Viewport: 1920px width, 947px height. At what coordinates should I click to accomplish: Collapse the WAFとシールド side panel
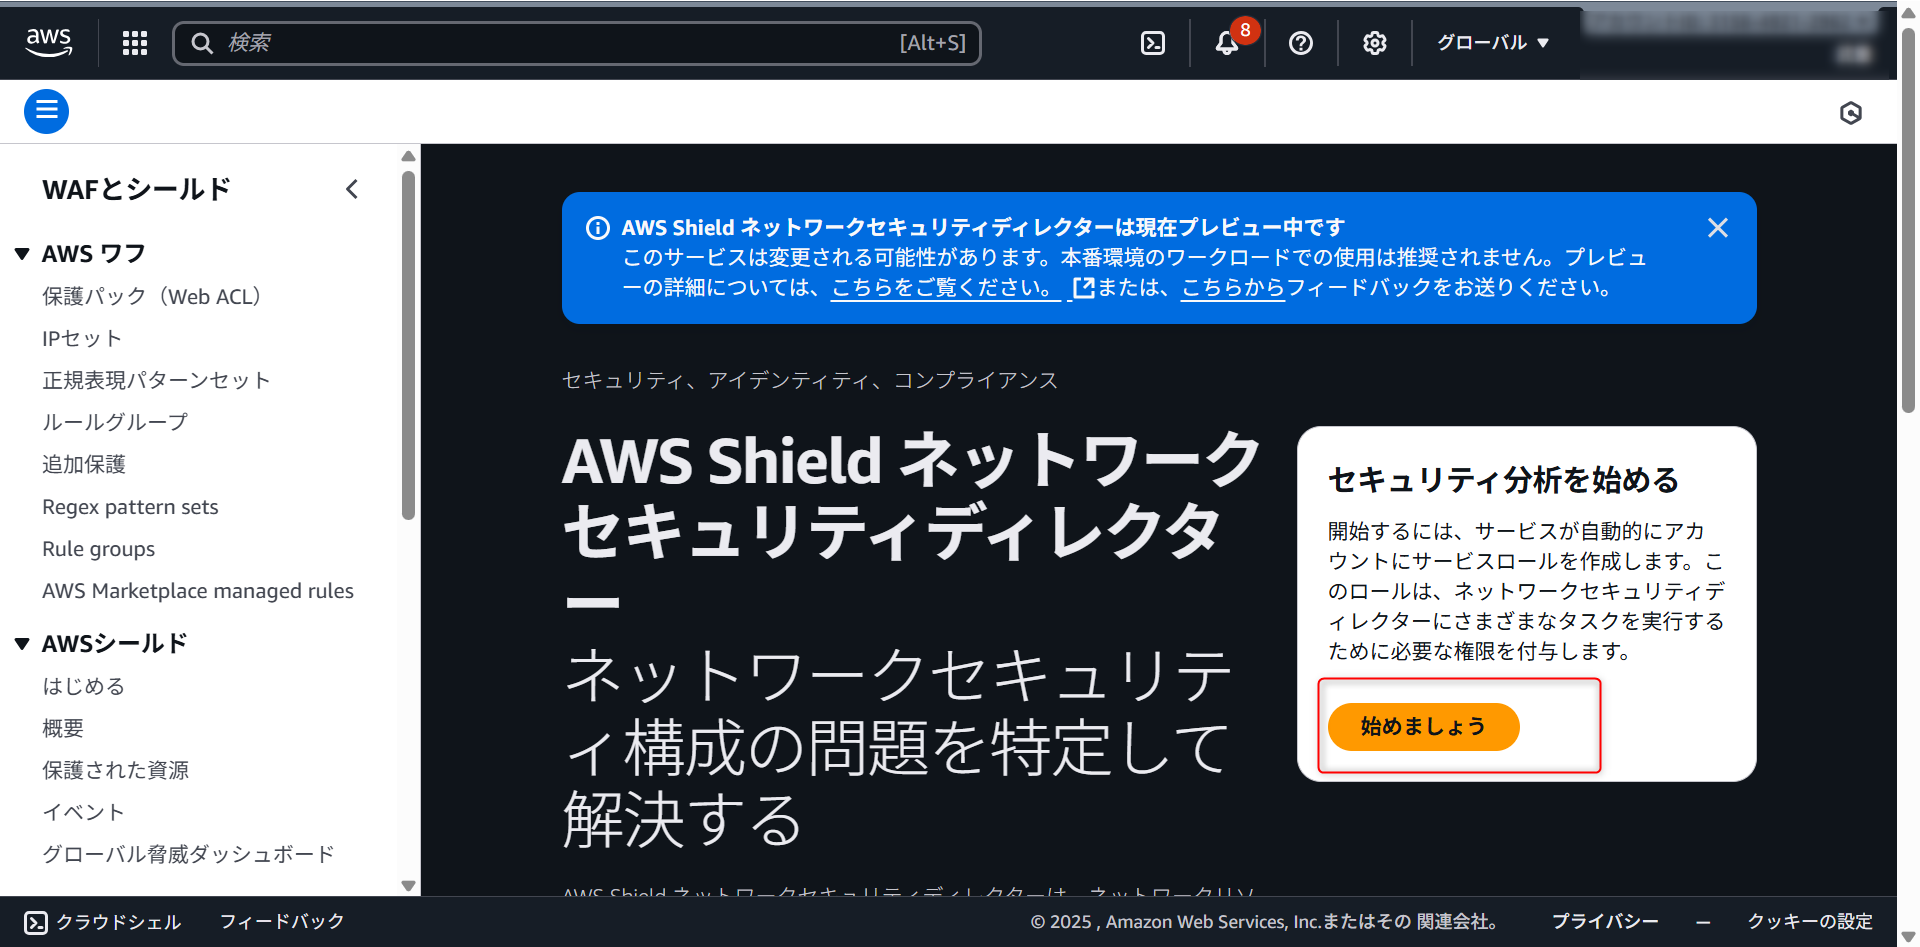tap(352, 189)
